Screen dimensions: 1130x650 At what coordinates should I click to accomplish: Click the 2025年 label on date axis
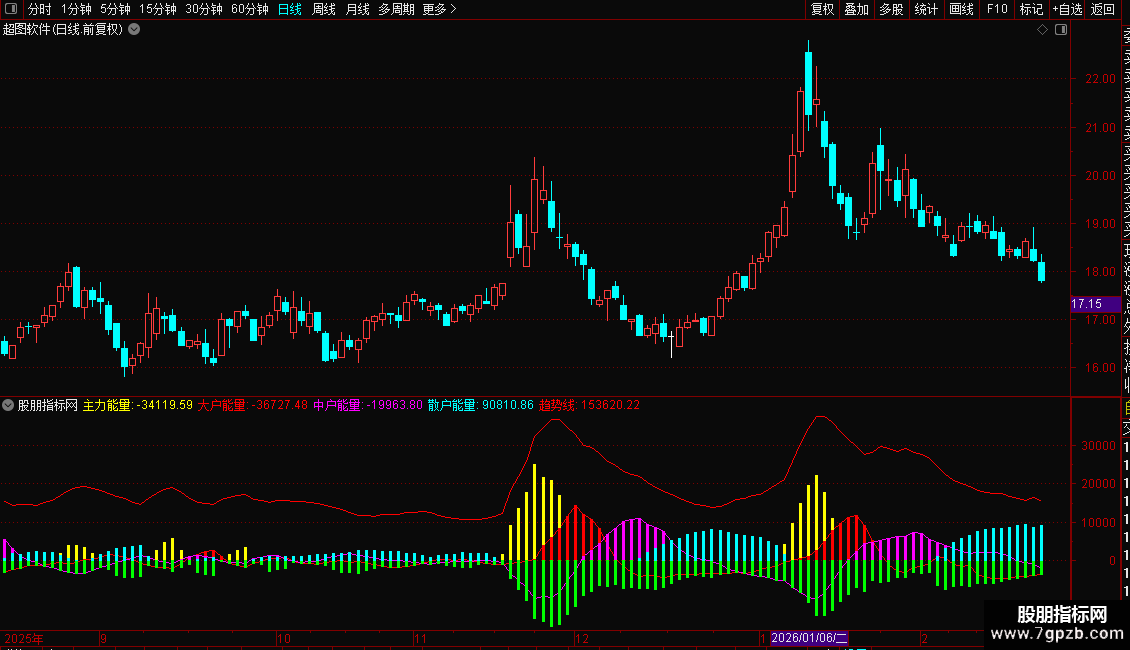point(24,638)
